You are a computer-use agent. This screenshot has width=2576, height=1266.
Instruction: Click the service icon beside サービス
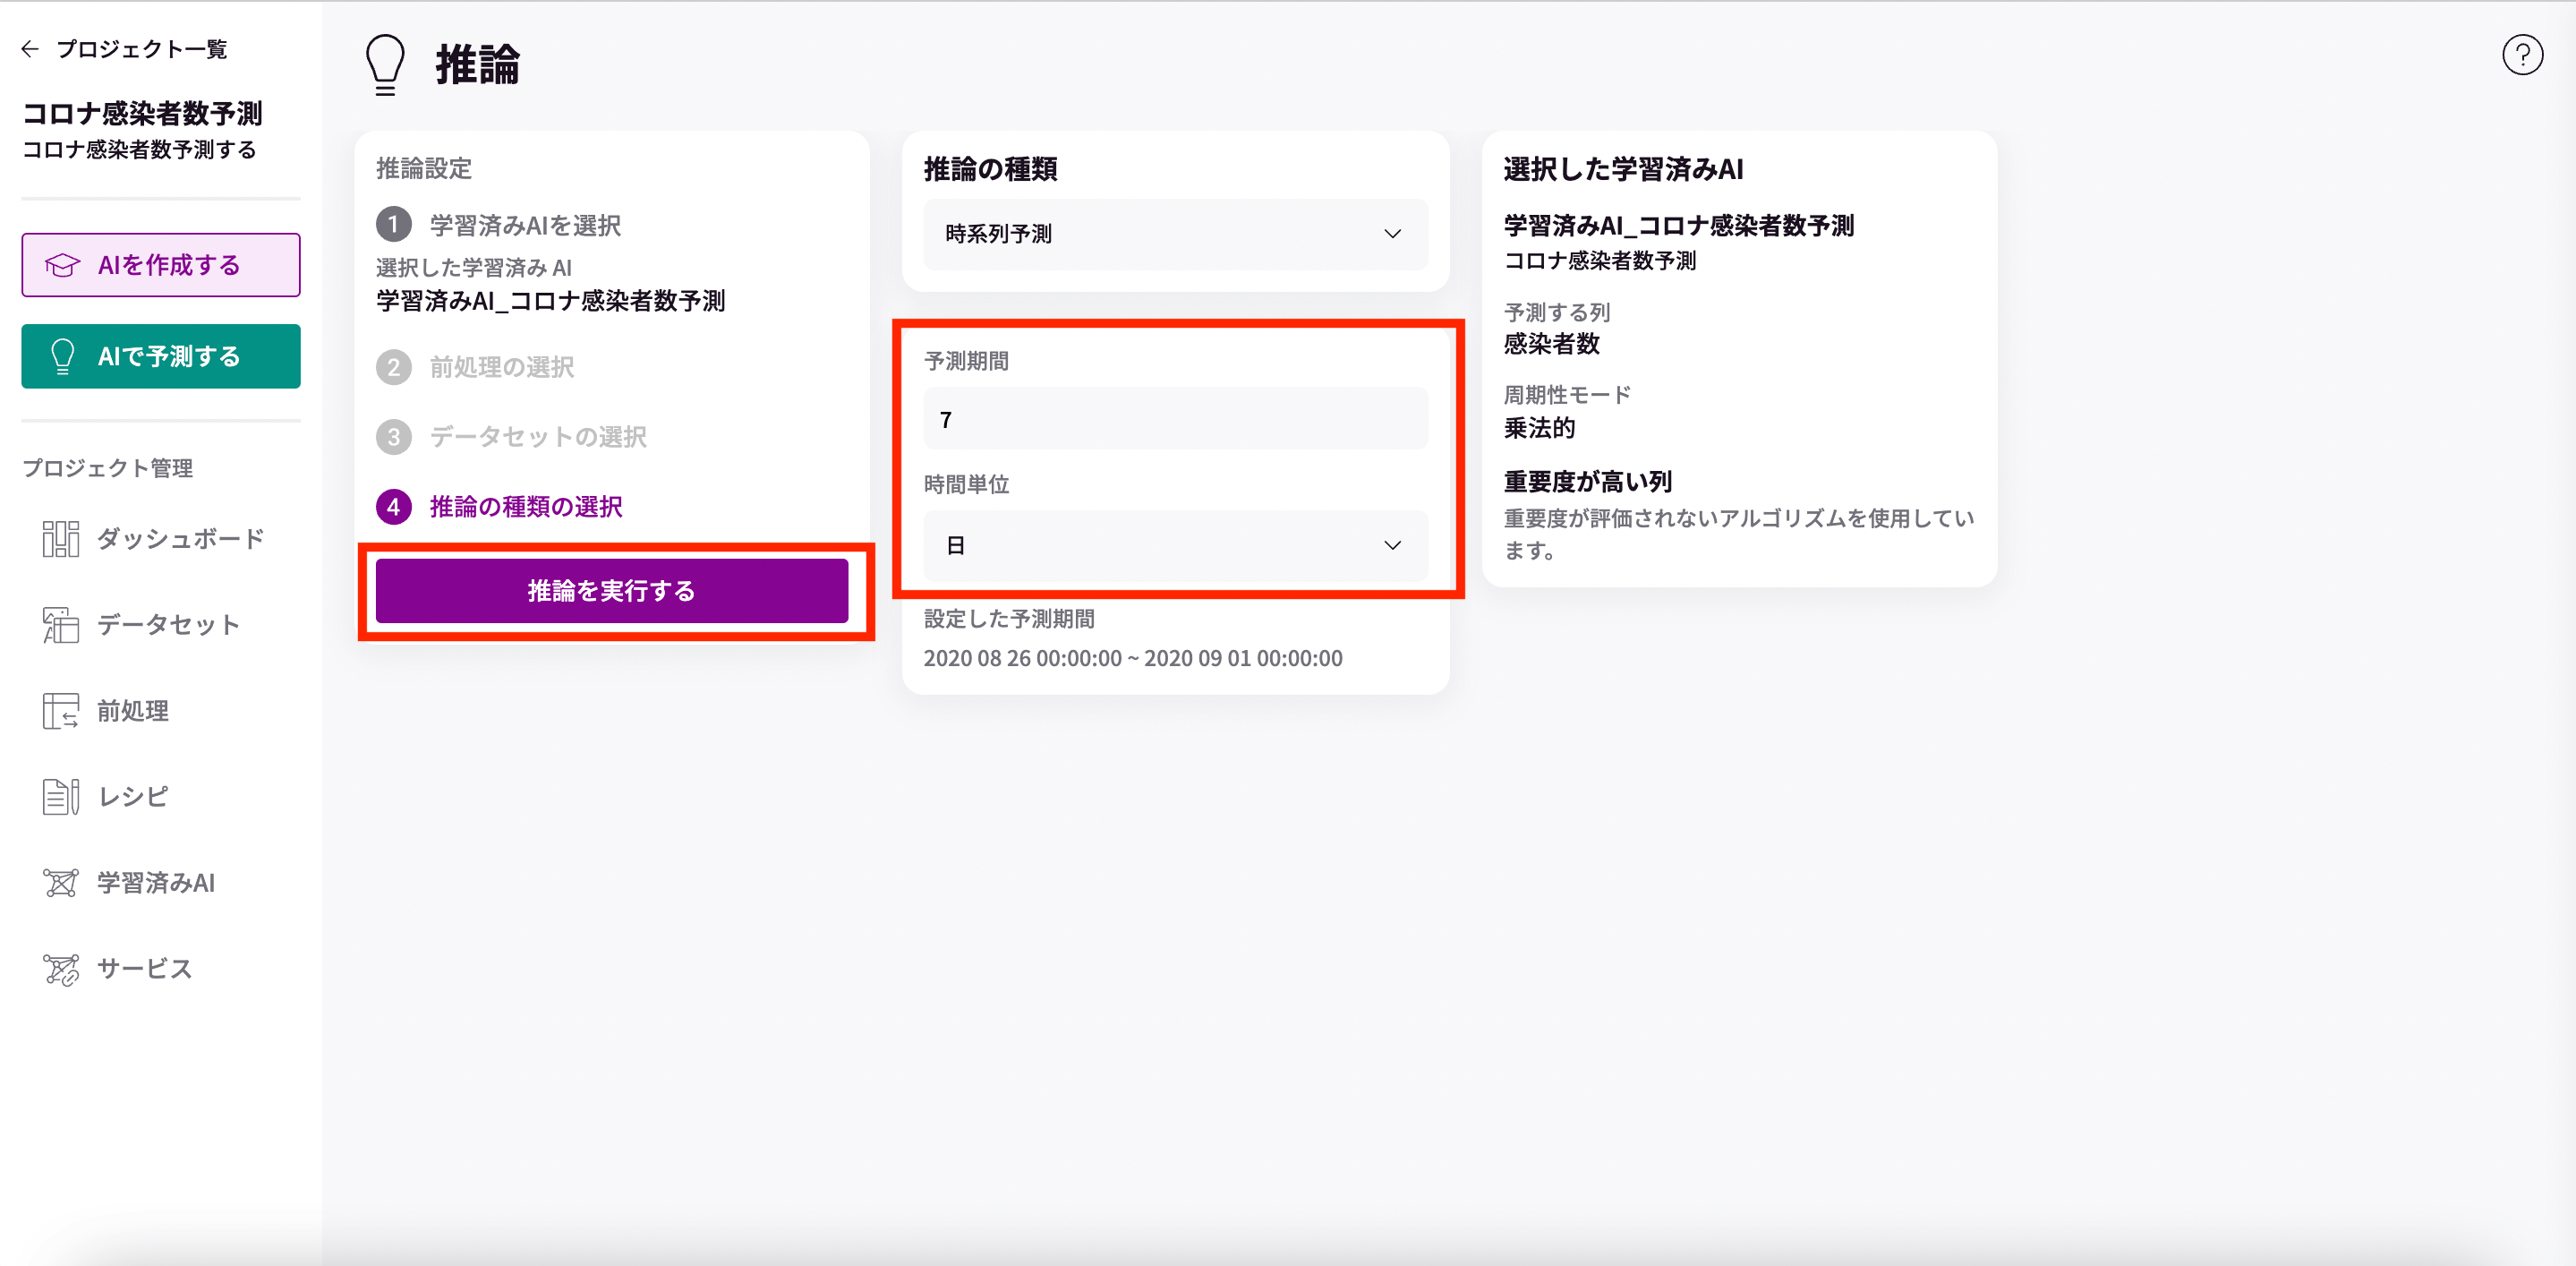[61, 969]
